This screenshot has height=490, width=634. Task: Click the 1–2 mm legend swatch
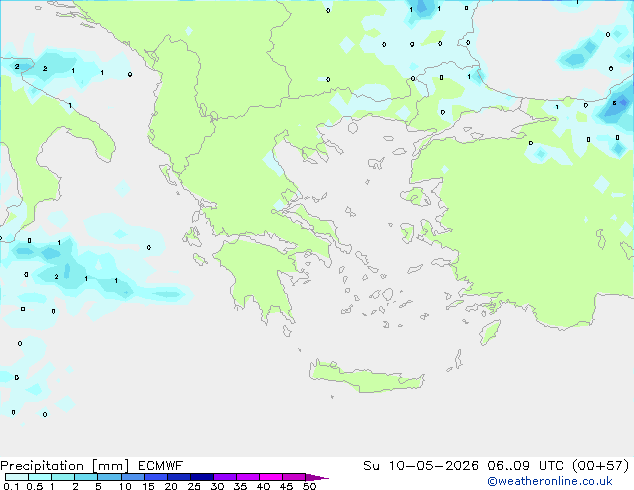click(x=63, y=477)
